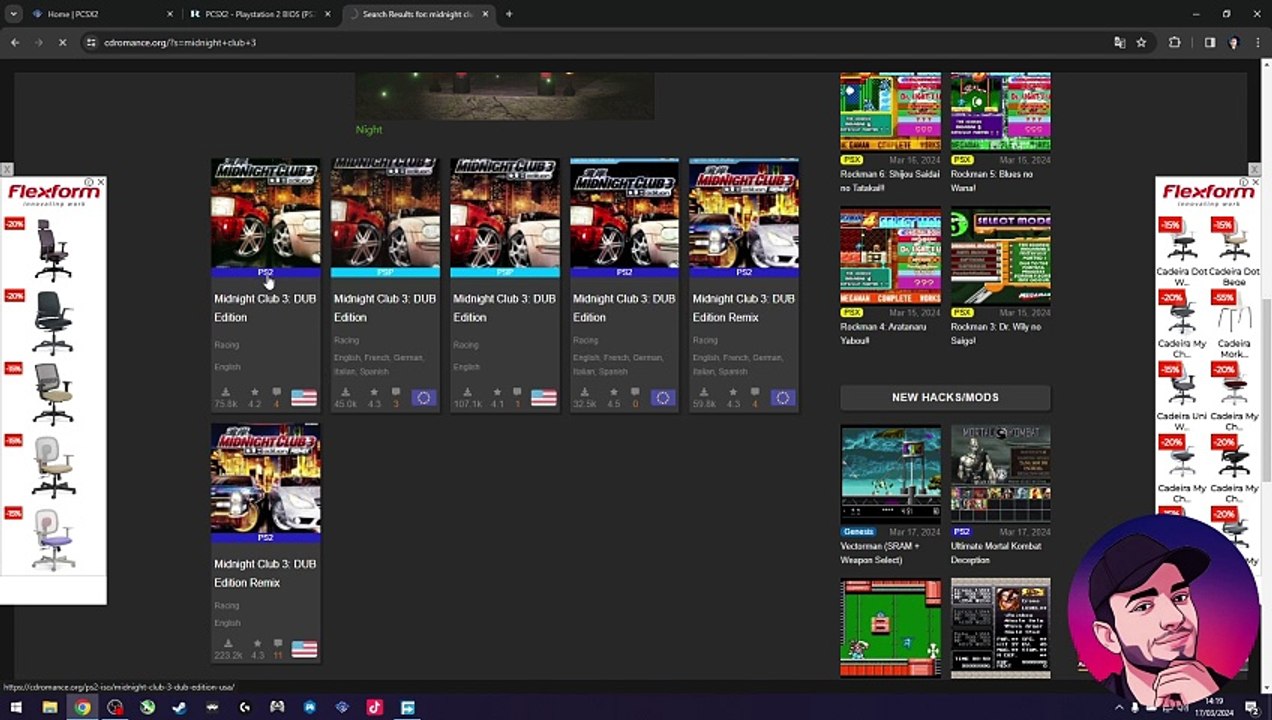Image resolution: width=1272 pixels, height=720 pixels.
Task: Click the USA flag on the 75.8k card
Action: pos(304,397)
